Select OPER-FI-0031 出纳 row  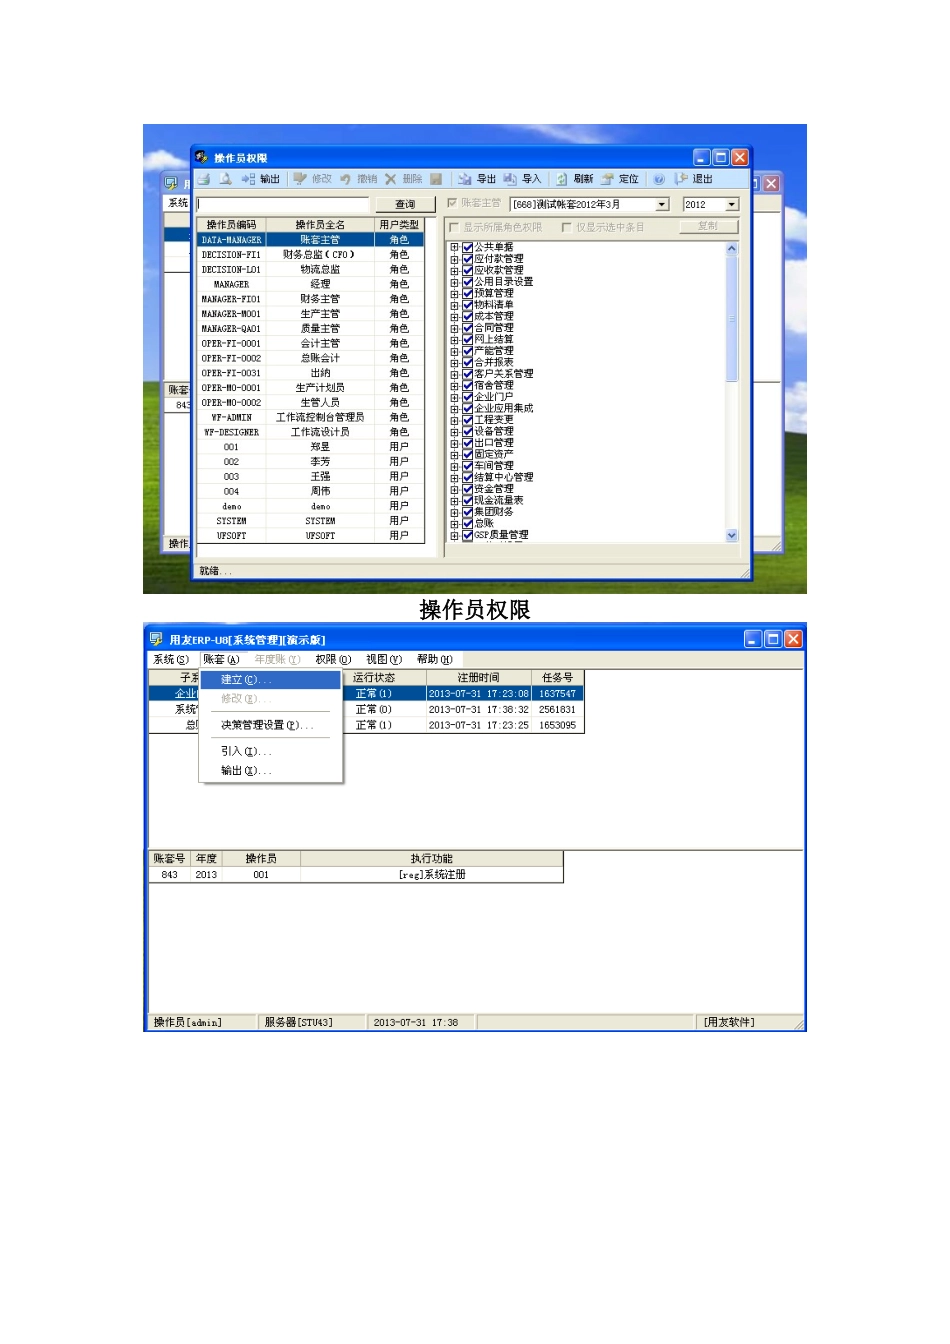pos(310,373)
